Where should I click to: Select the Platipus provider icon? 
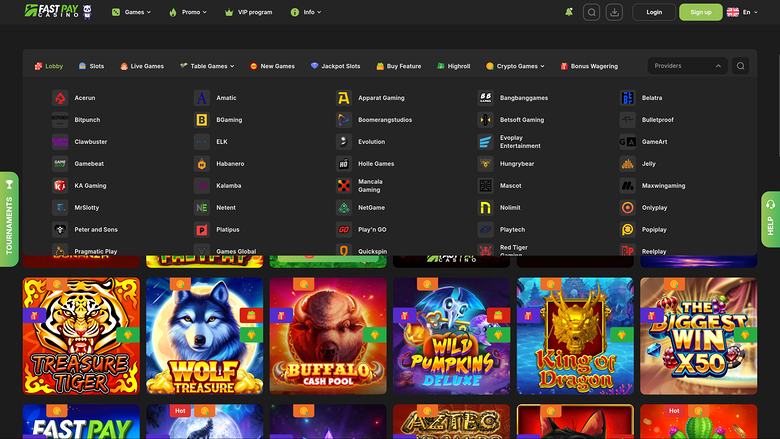pyautogui.click(x=202, y=229)
